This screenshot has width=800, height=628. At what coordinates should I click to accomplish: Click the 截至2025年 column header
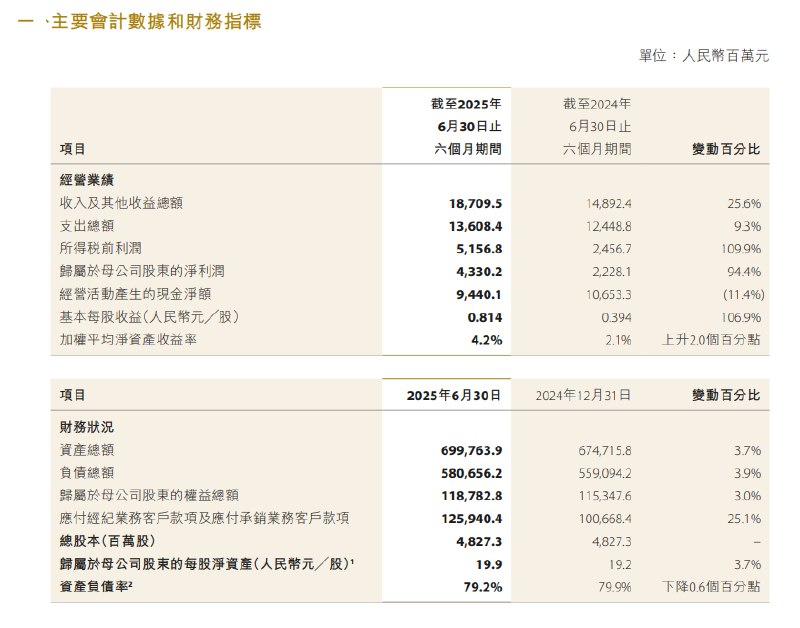466,104
